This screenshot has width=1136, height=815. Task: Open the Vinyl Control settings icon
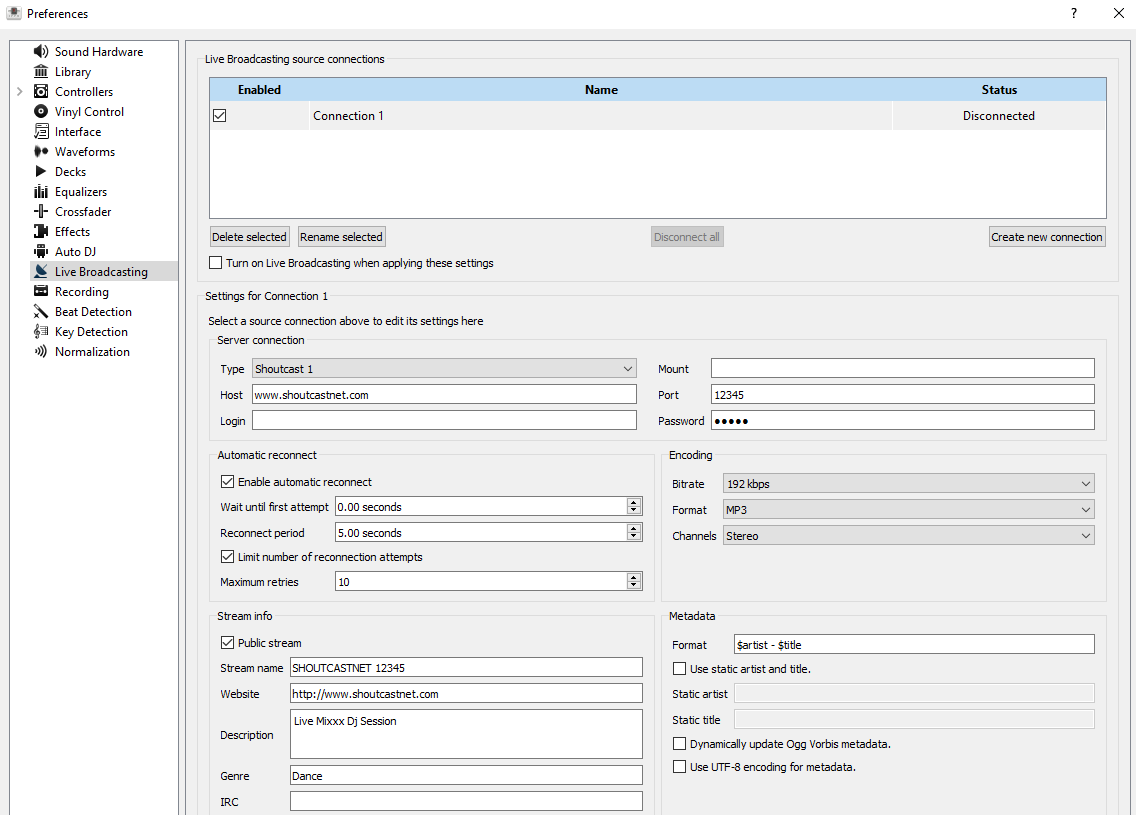39,111
